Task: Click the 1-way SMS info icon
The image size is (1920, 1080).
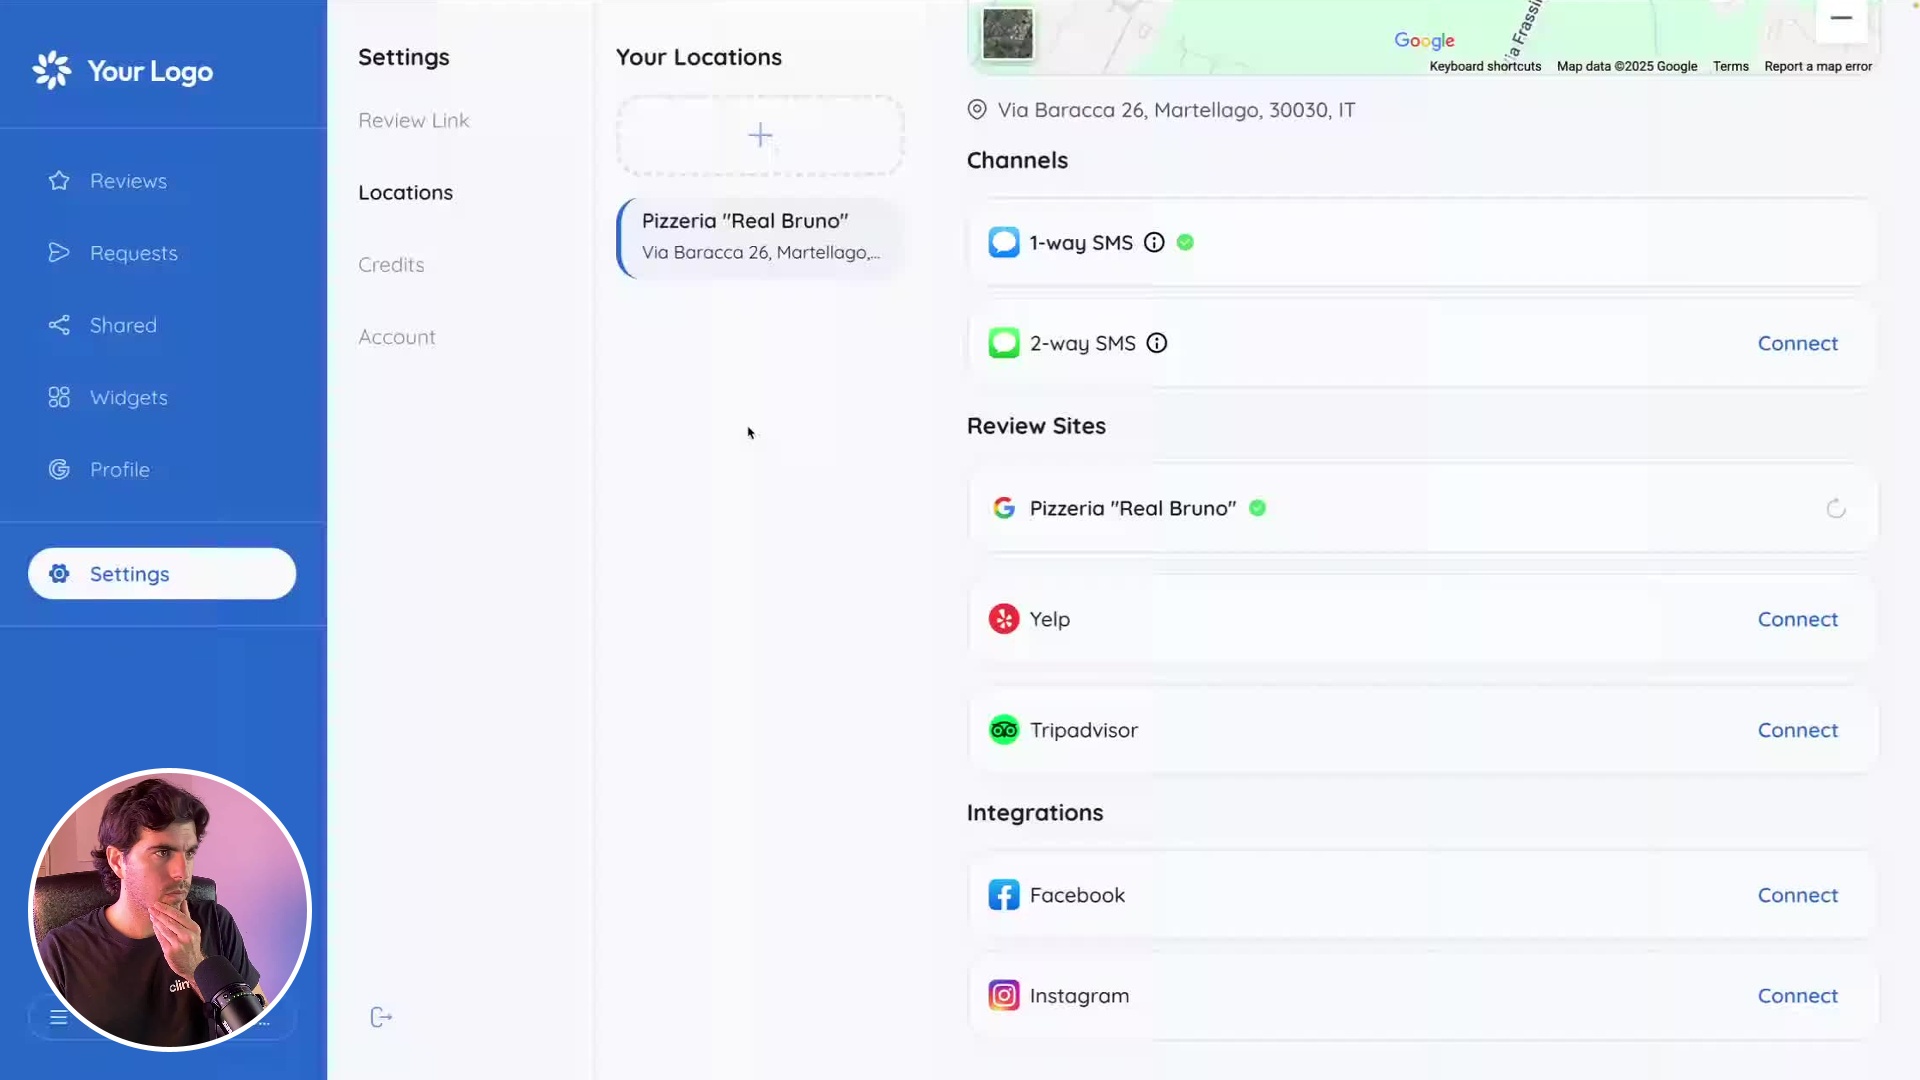Action: 1154,243
